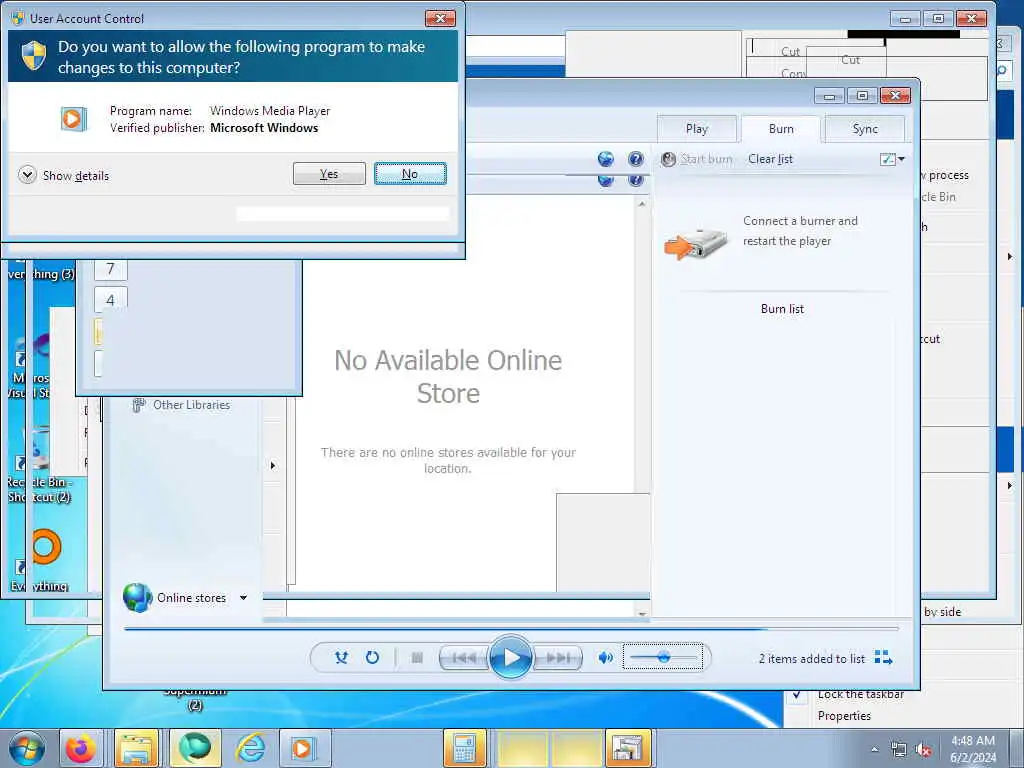Turn on shuffle in Media Player

(341, 658)
